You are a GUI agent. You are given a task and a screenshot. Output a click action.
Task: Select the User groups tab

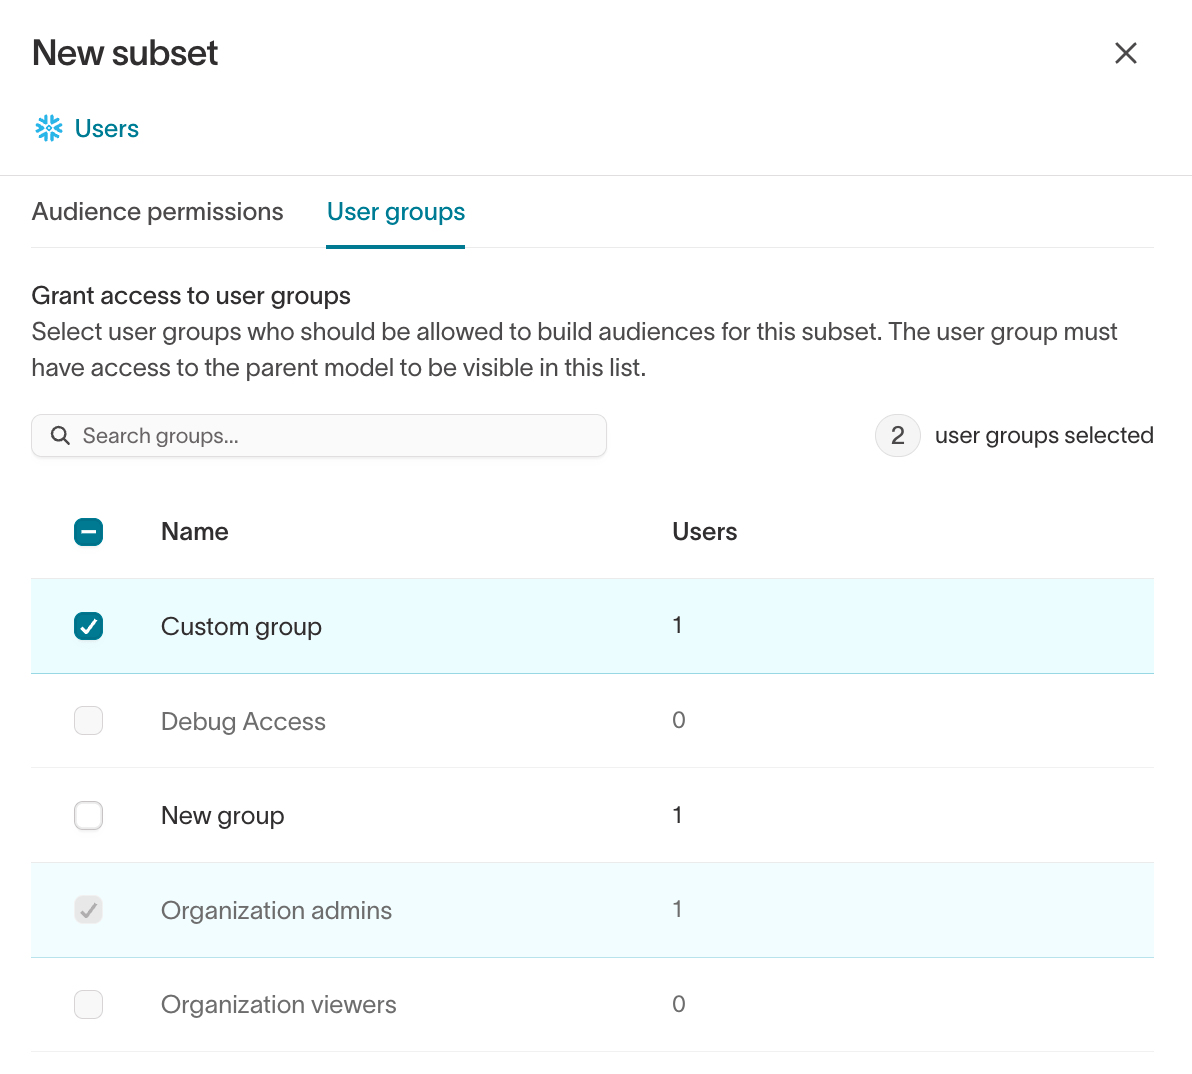click(395, 211)
